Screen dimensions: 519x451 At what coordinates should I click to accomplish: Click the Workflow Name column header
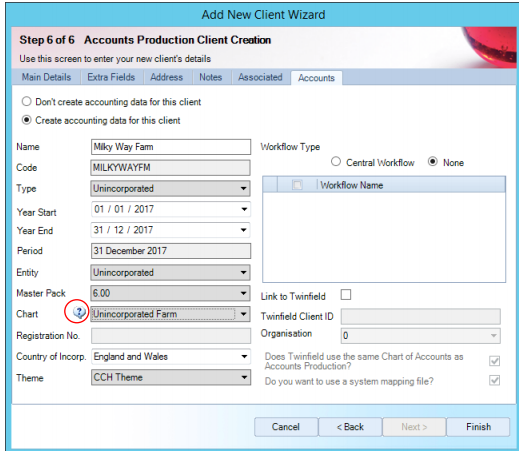tap(411, 185)
